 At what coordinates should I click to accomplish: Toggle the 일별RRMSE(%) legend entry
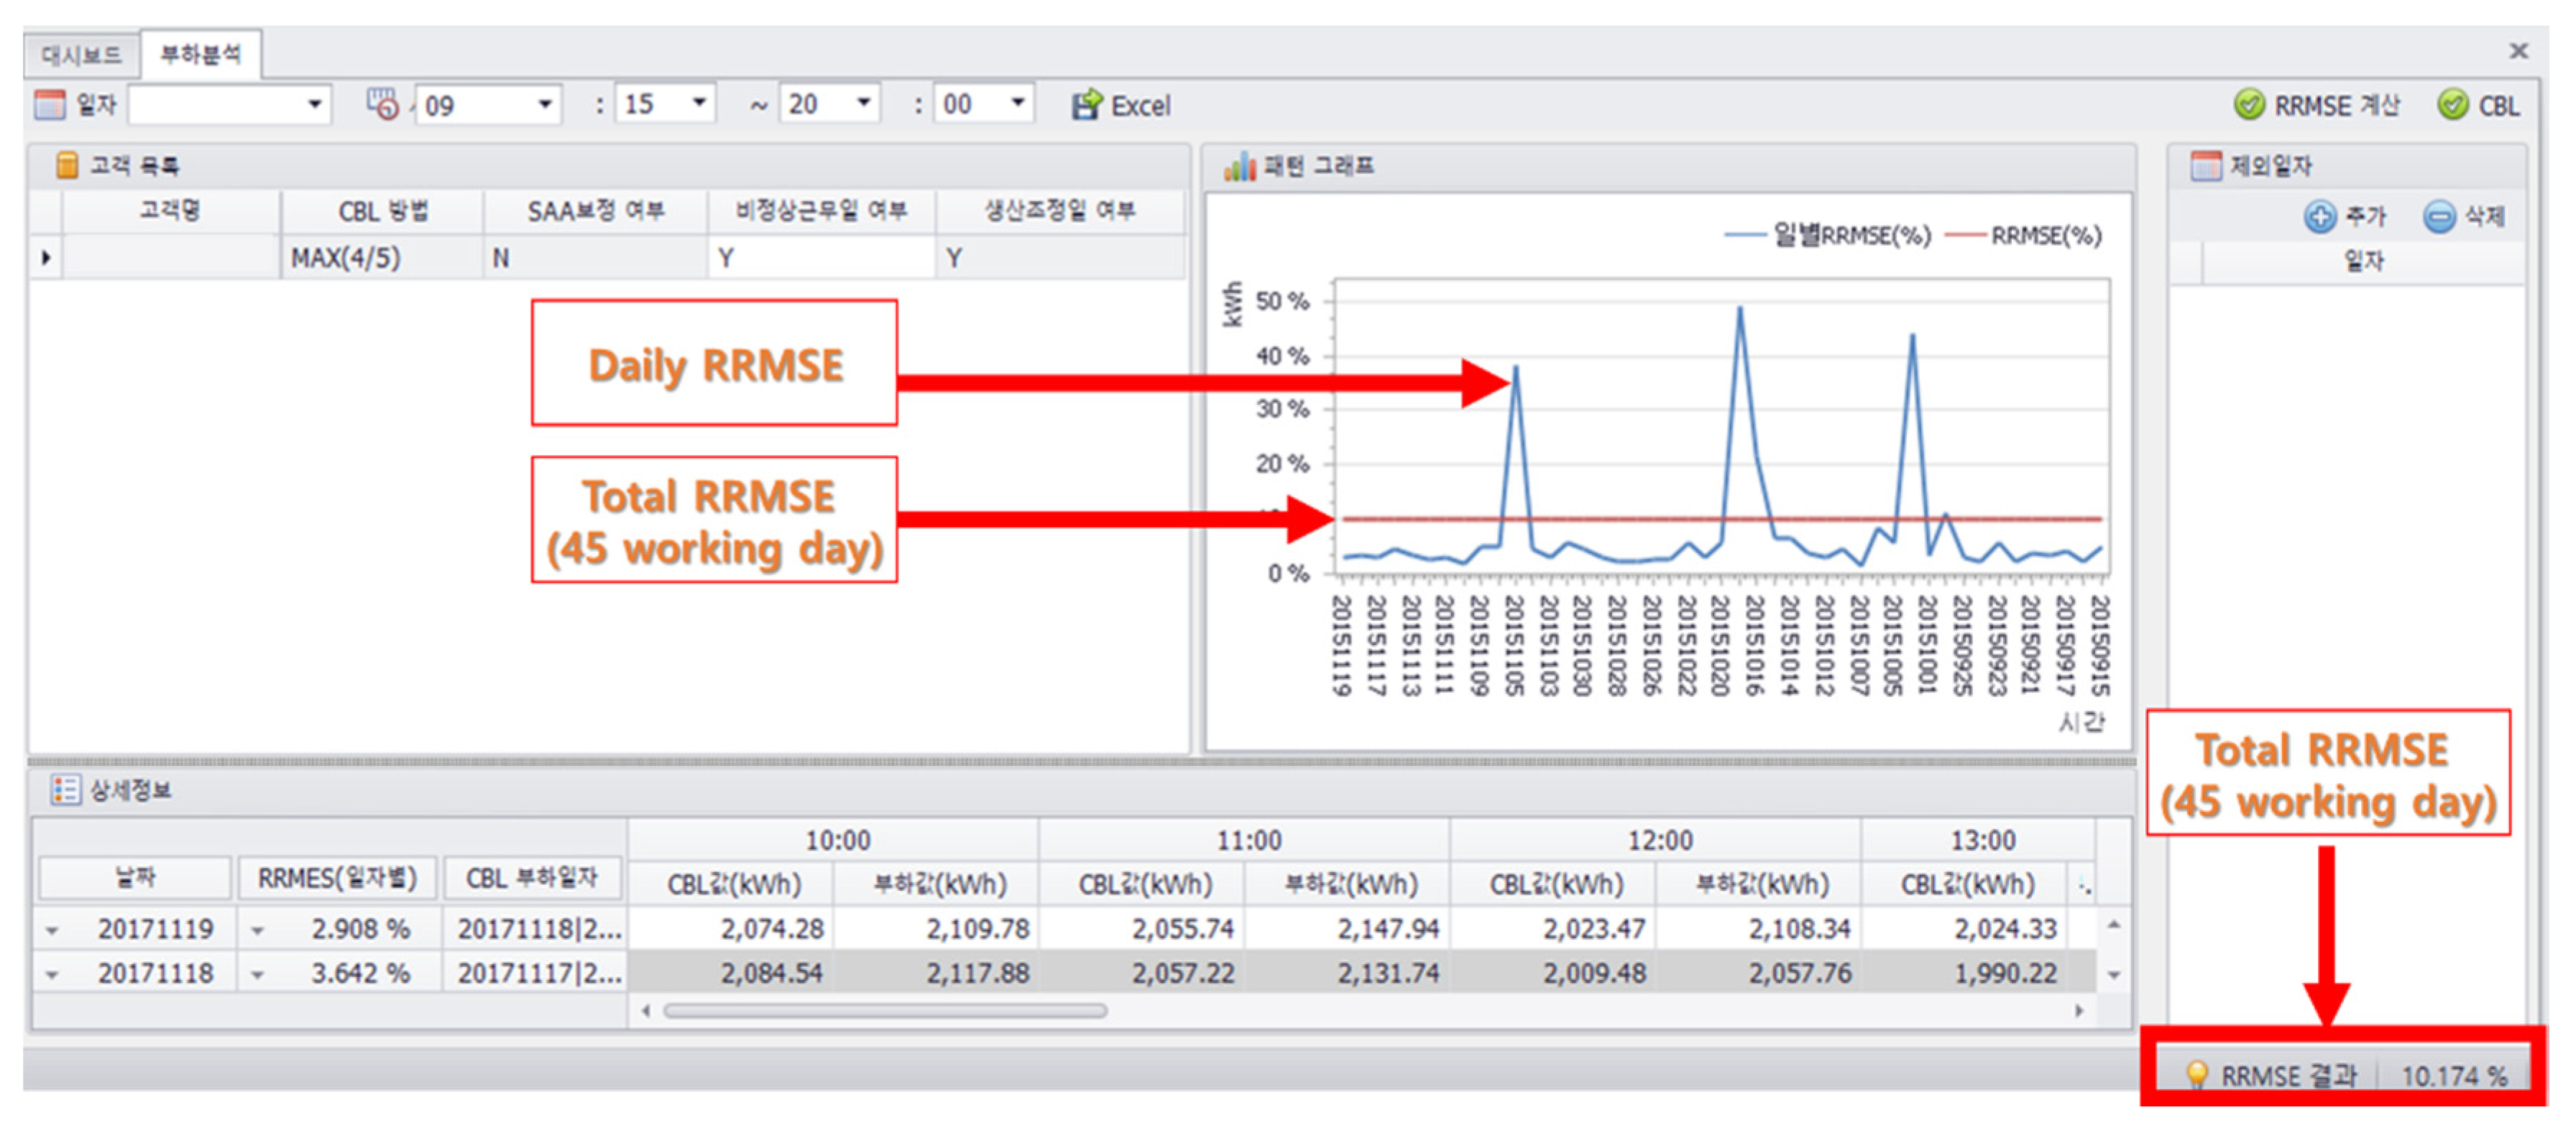(x=1828, y=236)
